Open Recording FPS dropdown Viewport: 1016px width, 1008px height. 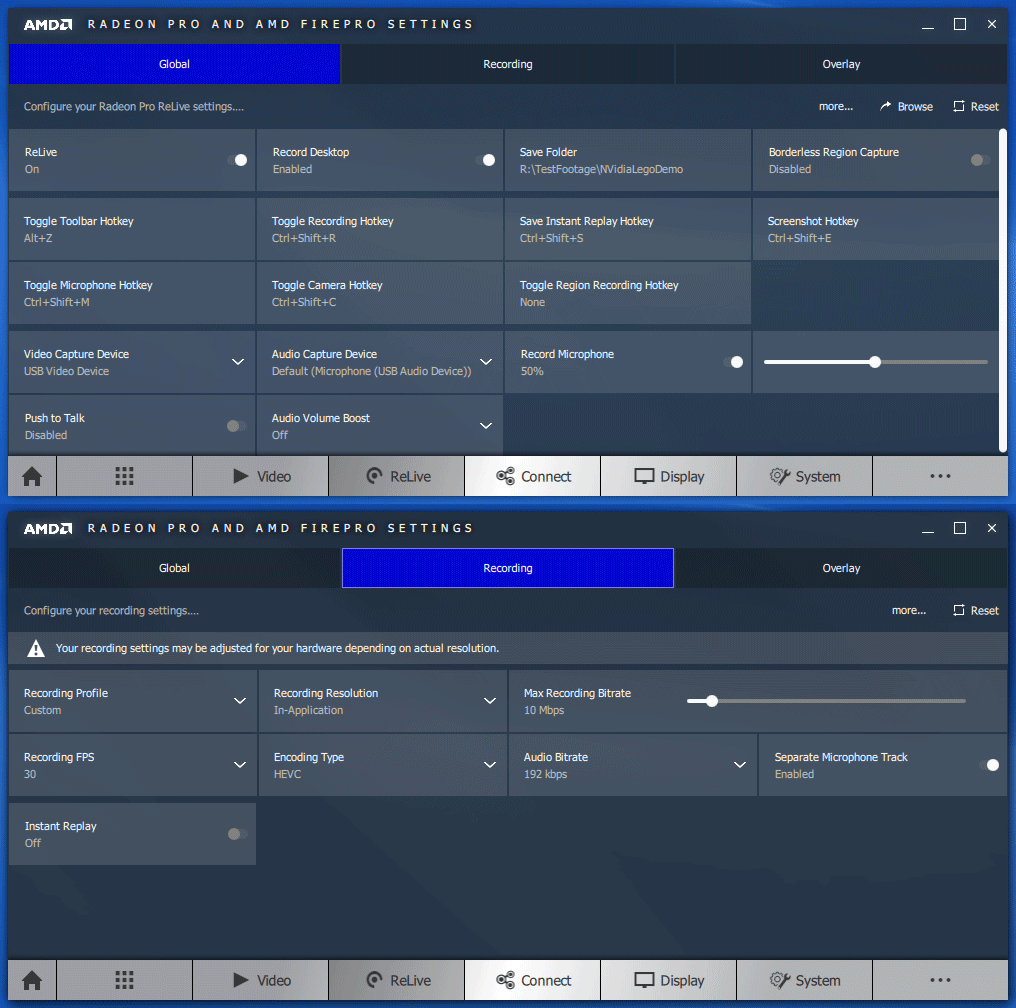pyautogui.click(x=240, y=765)
